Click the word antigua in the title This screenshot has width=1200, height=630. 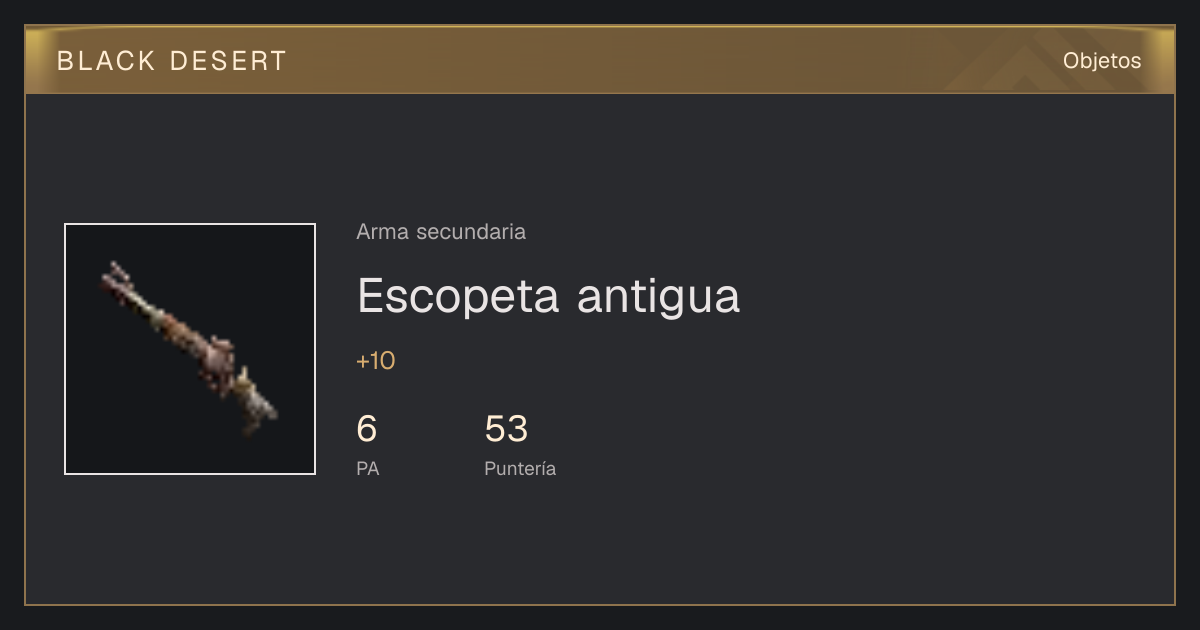[x=659, y=296]
